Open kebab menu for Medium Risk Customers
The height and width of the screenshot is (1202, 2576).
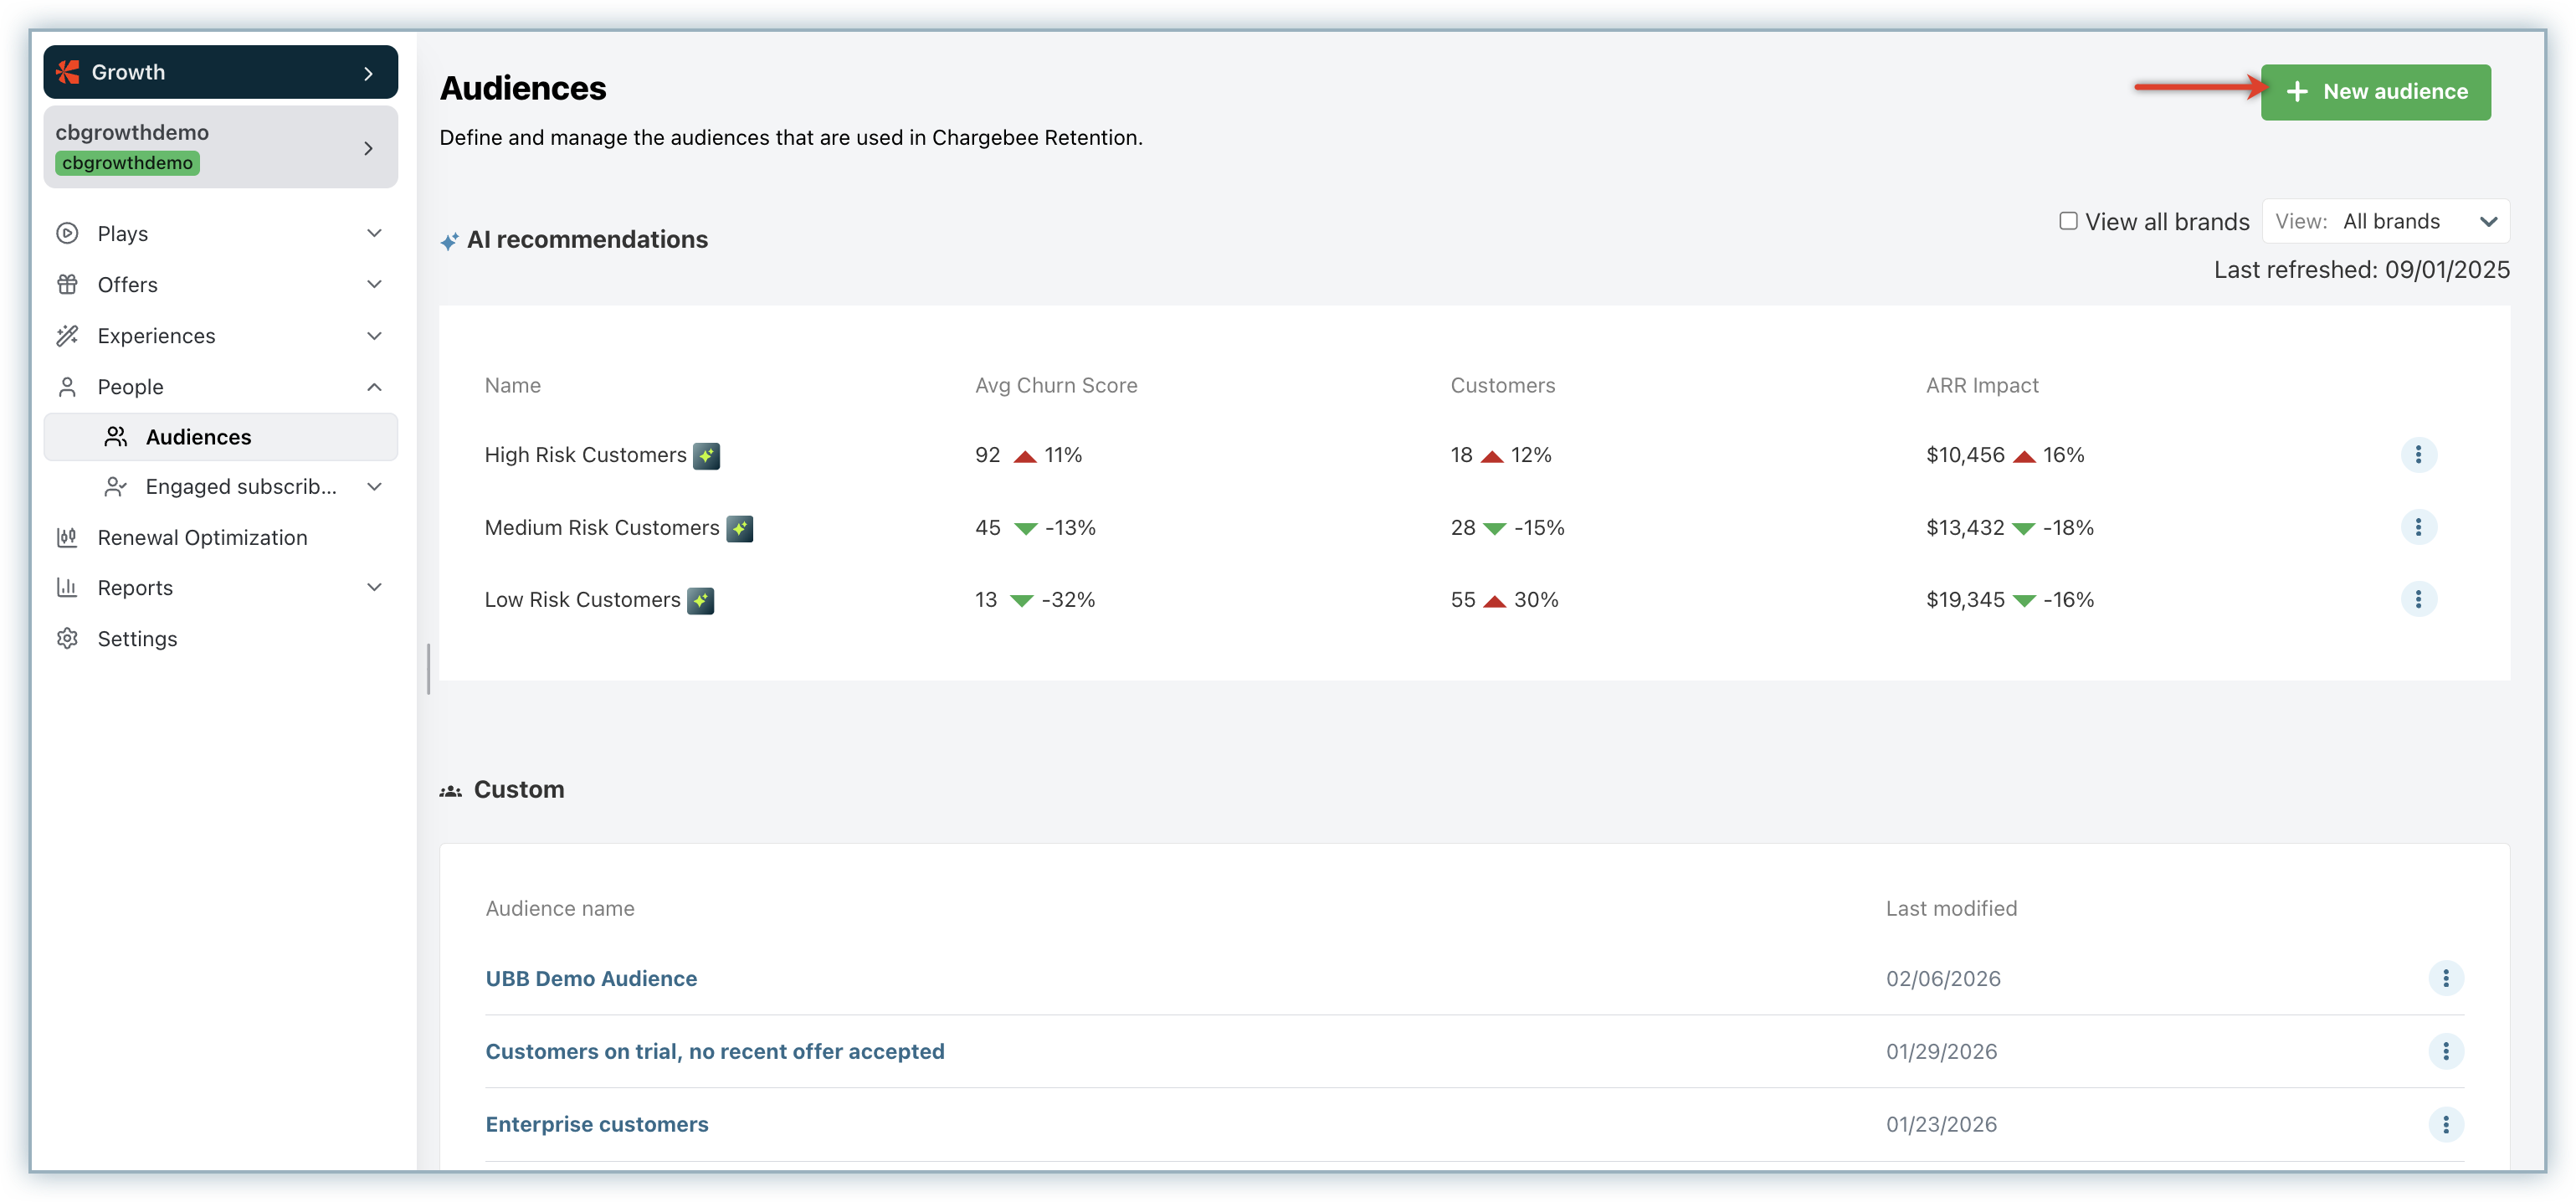(x=2418, y=527)
